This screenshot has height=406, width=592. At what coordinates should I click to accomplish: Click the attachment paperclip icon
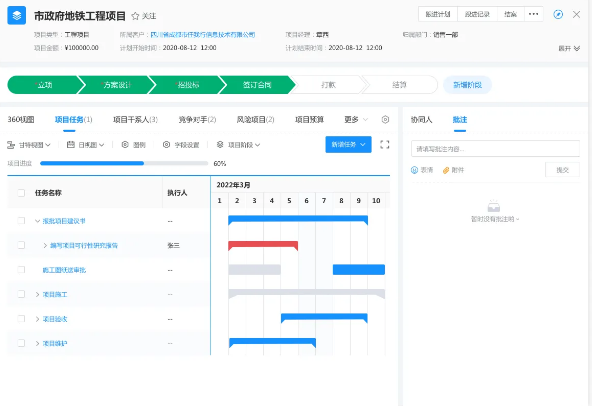pyautogui.click(x=446, y=170)
